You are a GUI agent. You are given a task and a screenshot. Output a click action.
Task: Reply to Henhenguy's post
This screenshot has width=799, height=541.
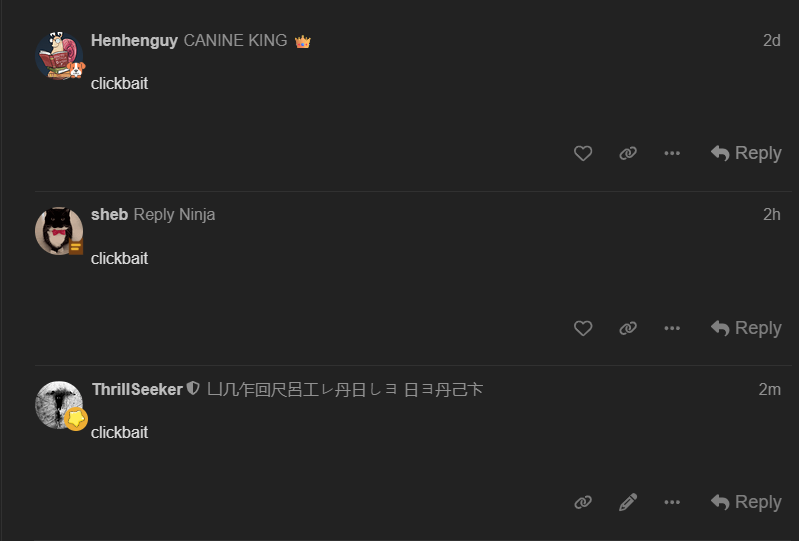(x=746, y=153)
